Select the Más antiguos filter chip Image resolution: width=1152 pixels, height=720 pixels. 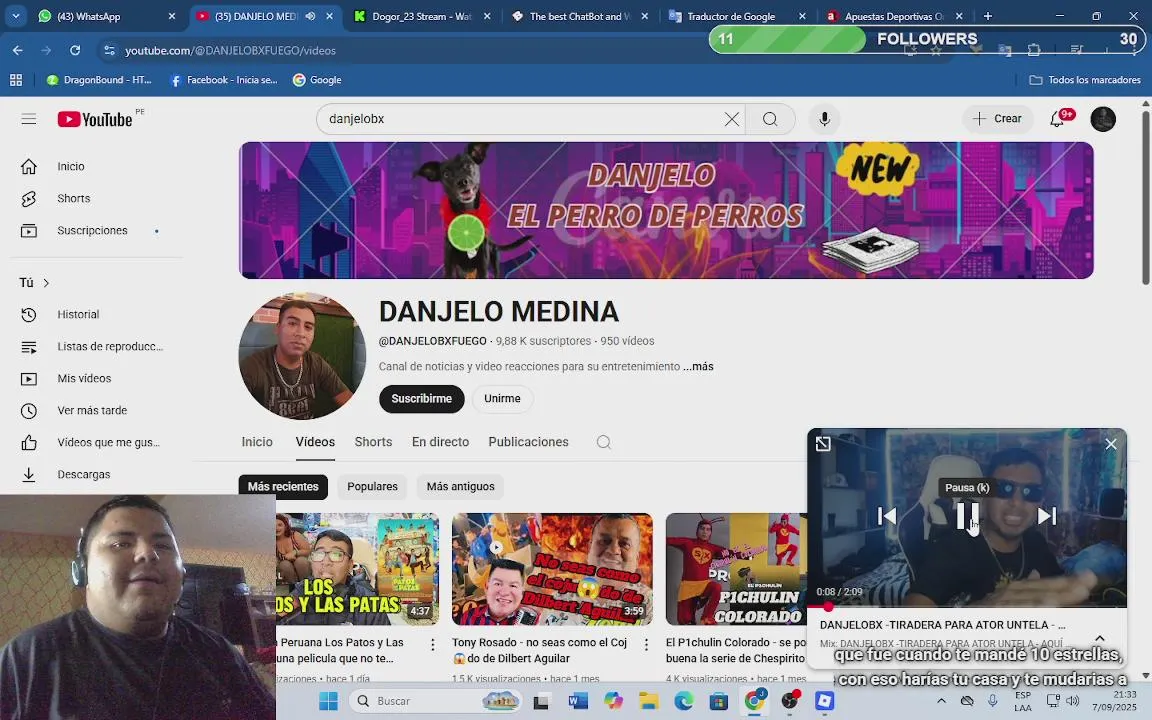click(461, 486)
